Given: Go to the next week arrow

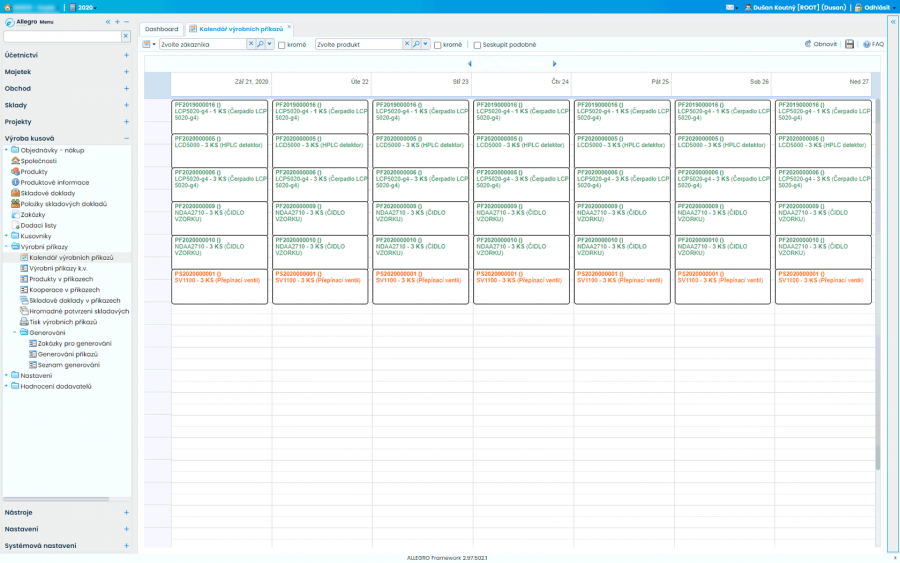Looking at the screenshot, I should coord(555,64).
